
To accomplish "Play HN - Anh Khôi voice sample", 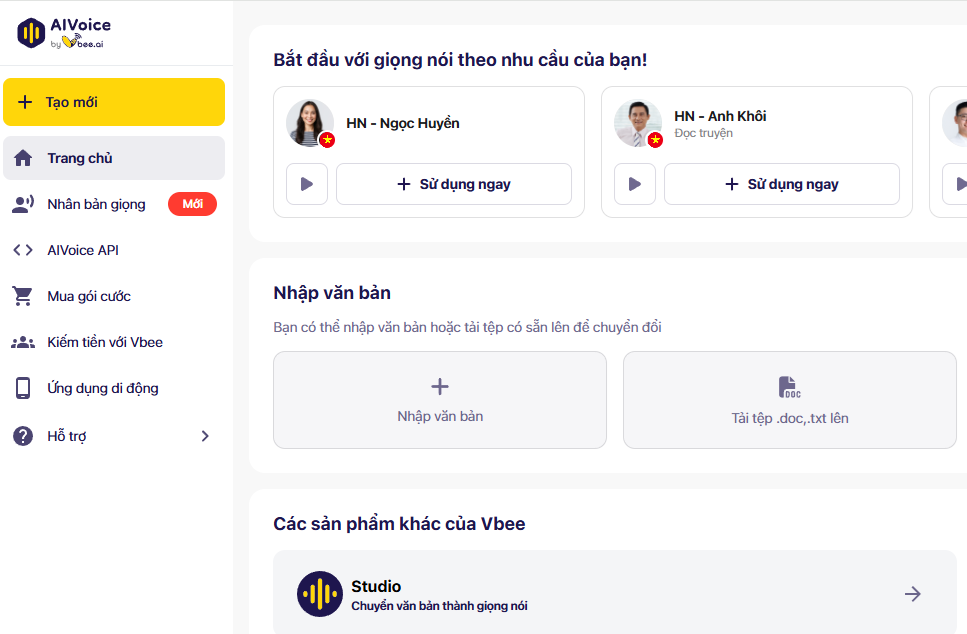I will coord(635,184).
